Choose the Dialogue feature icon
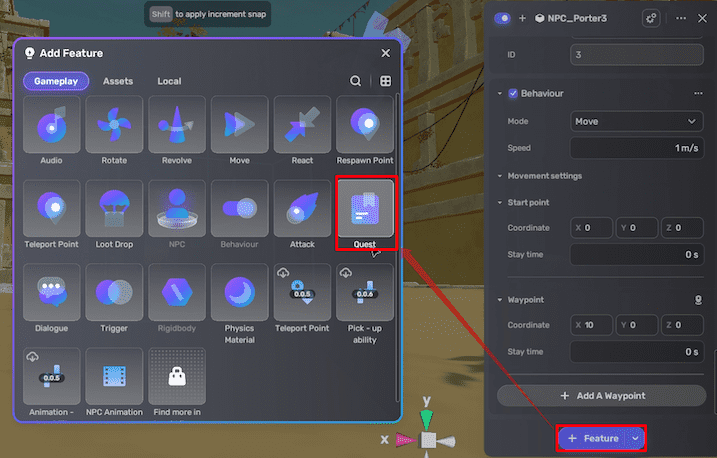Viewport: 717px width, 458px height. (51, 293)
